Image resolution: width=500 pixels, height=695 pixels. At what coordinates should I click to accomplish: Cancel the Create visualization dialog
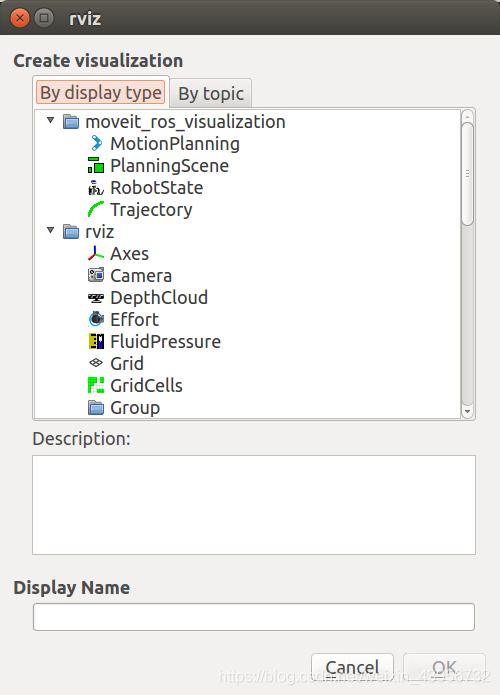[x=352, y=667]
